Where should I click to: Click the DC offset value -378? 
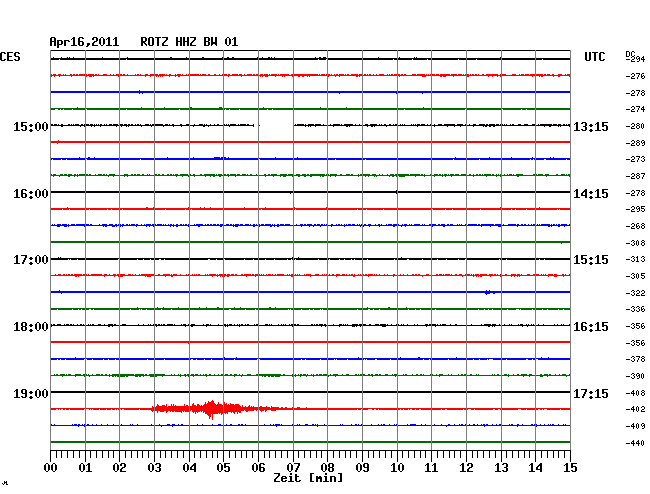click(635, 359)
